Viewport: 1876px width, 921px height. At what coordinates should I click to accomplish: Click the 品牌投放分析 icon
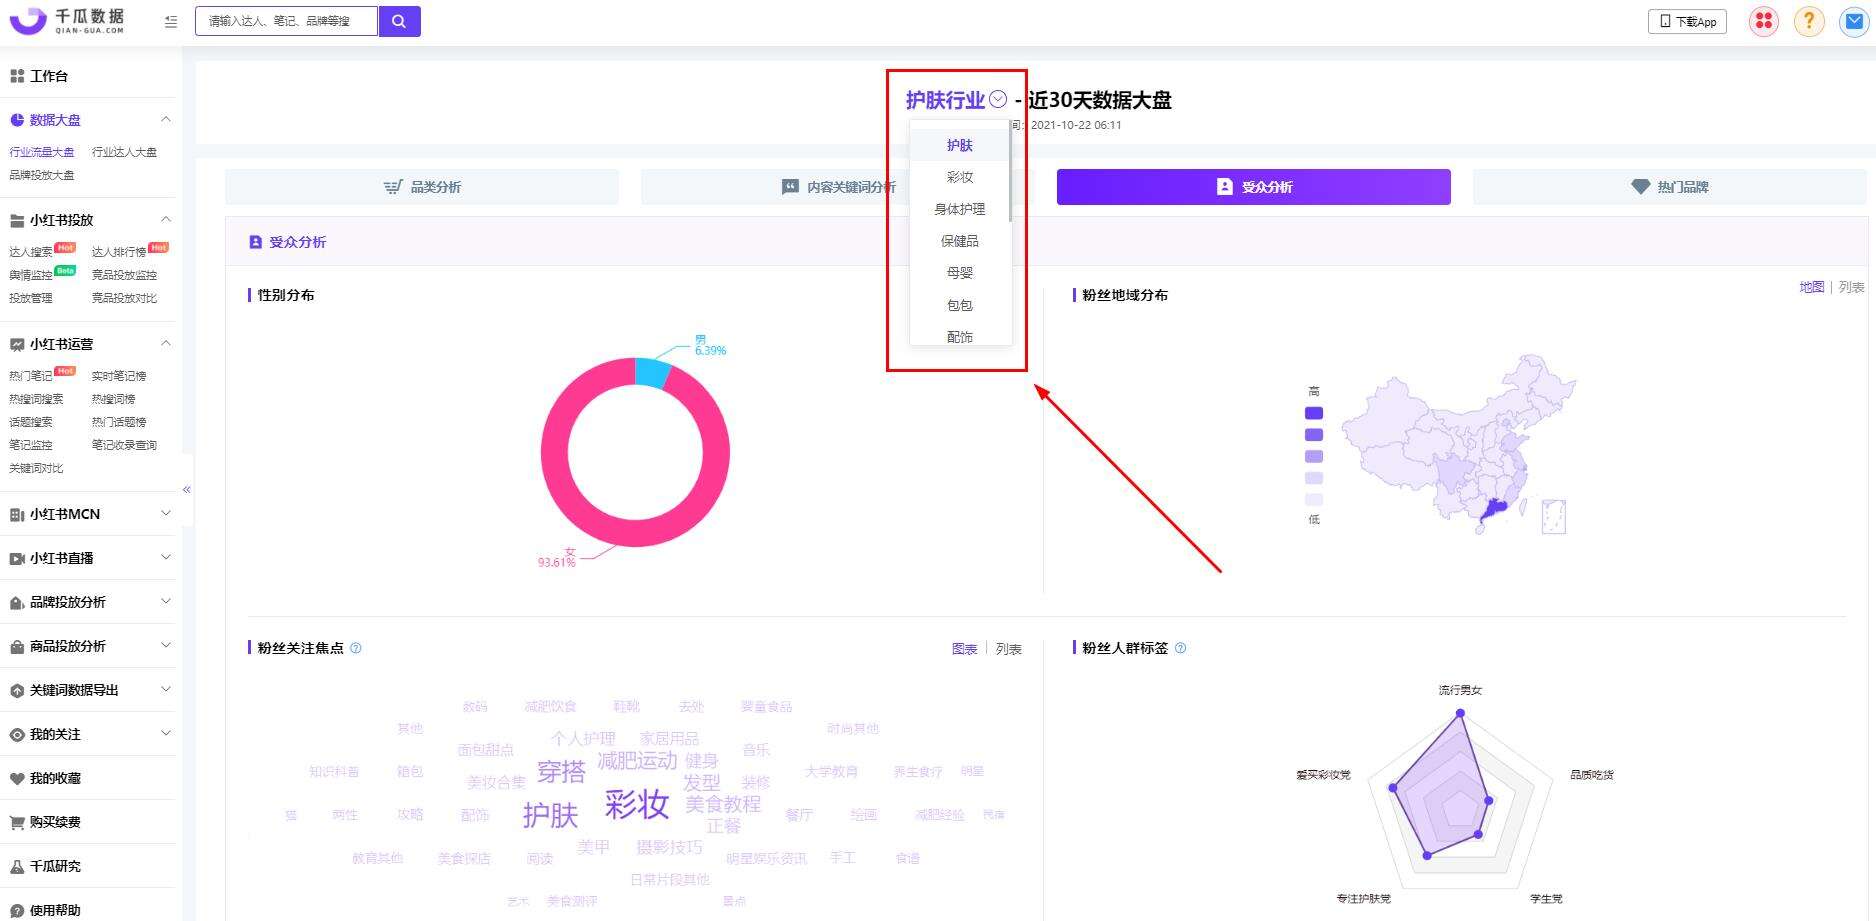17,602
